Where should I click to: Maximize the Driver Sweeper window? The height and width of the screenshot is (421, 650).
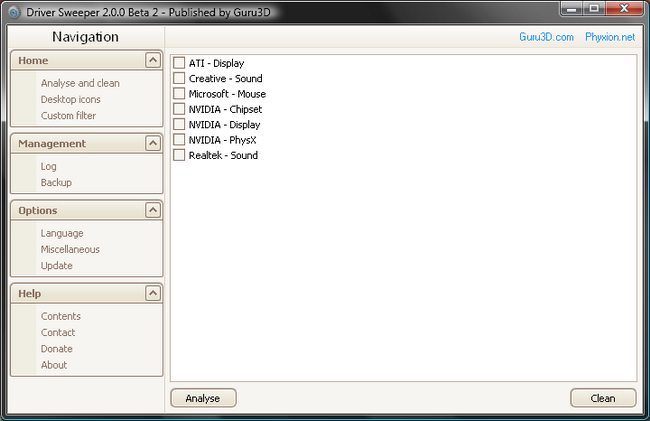point(594,8)
